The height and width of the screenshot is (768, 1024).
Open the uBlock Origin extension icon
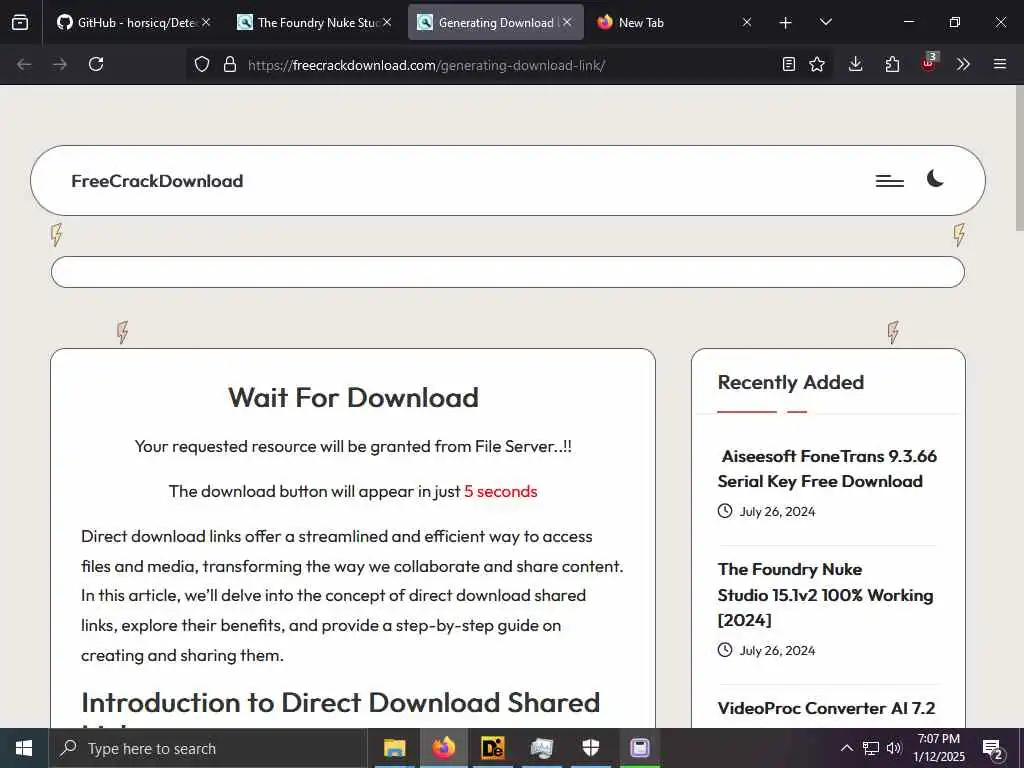click(x=929, y=63)
